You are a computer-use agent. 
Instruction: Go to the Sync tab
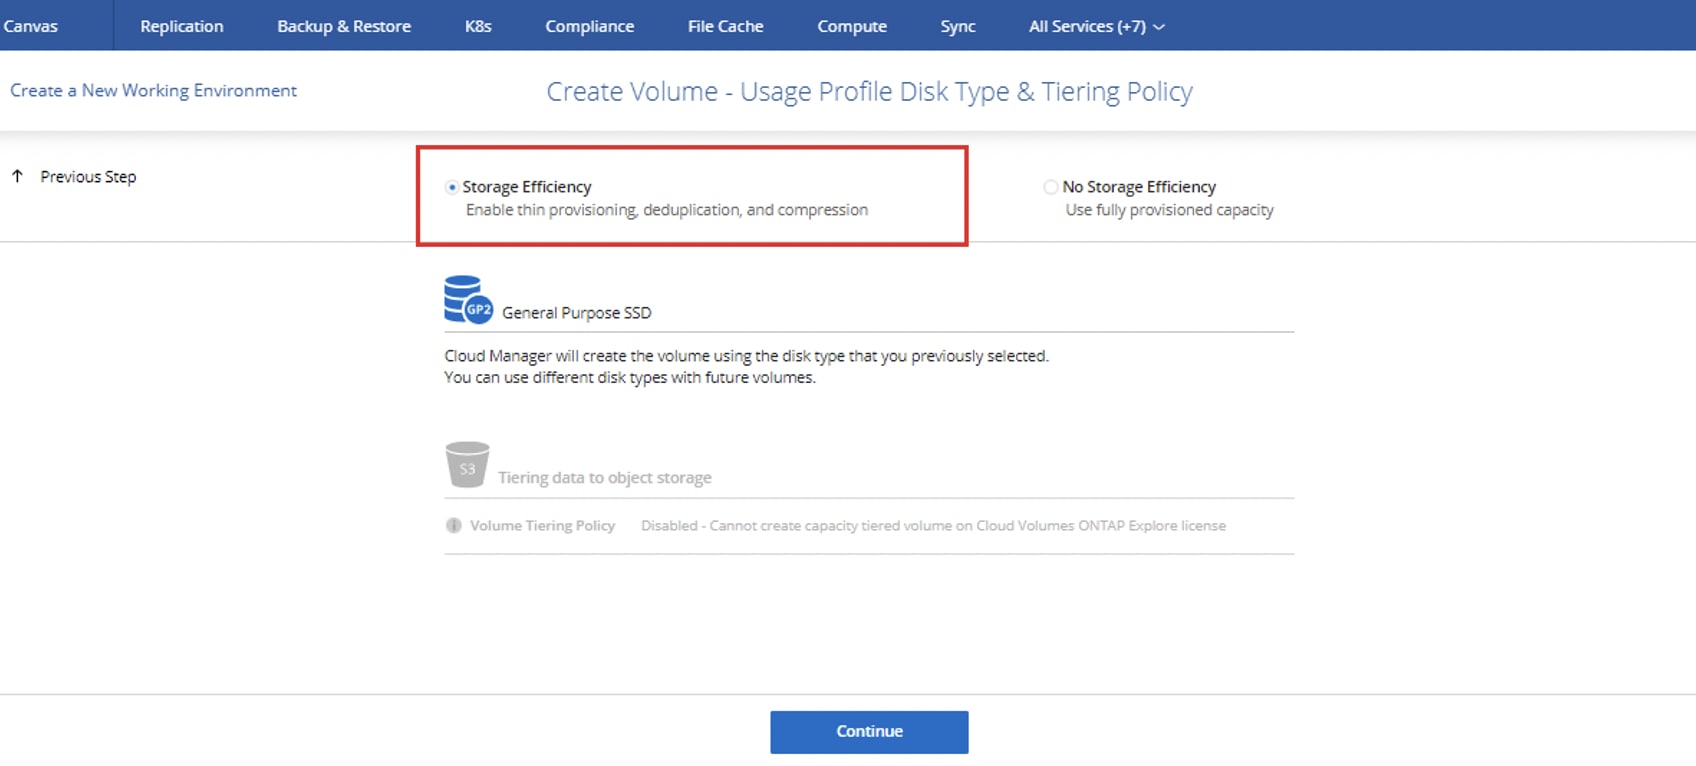957,26
